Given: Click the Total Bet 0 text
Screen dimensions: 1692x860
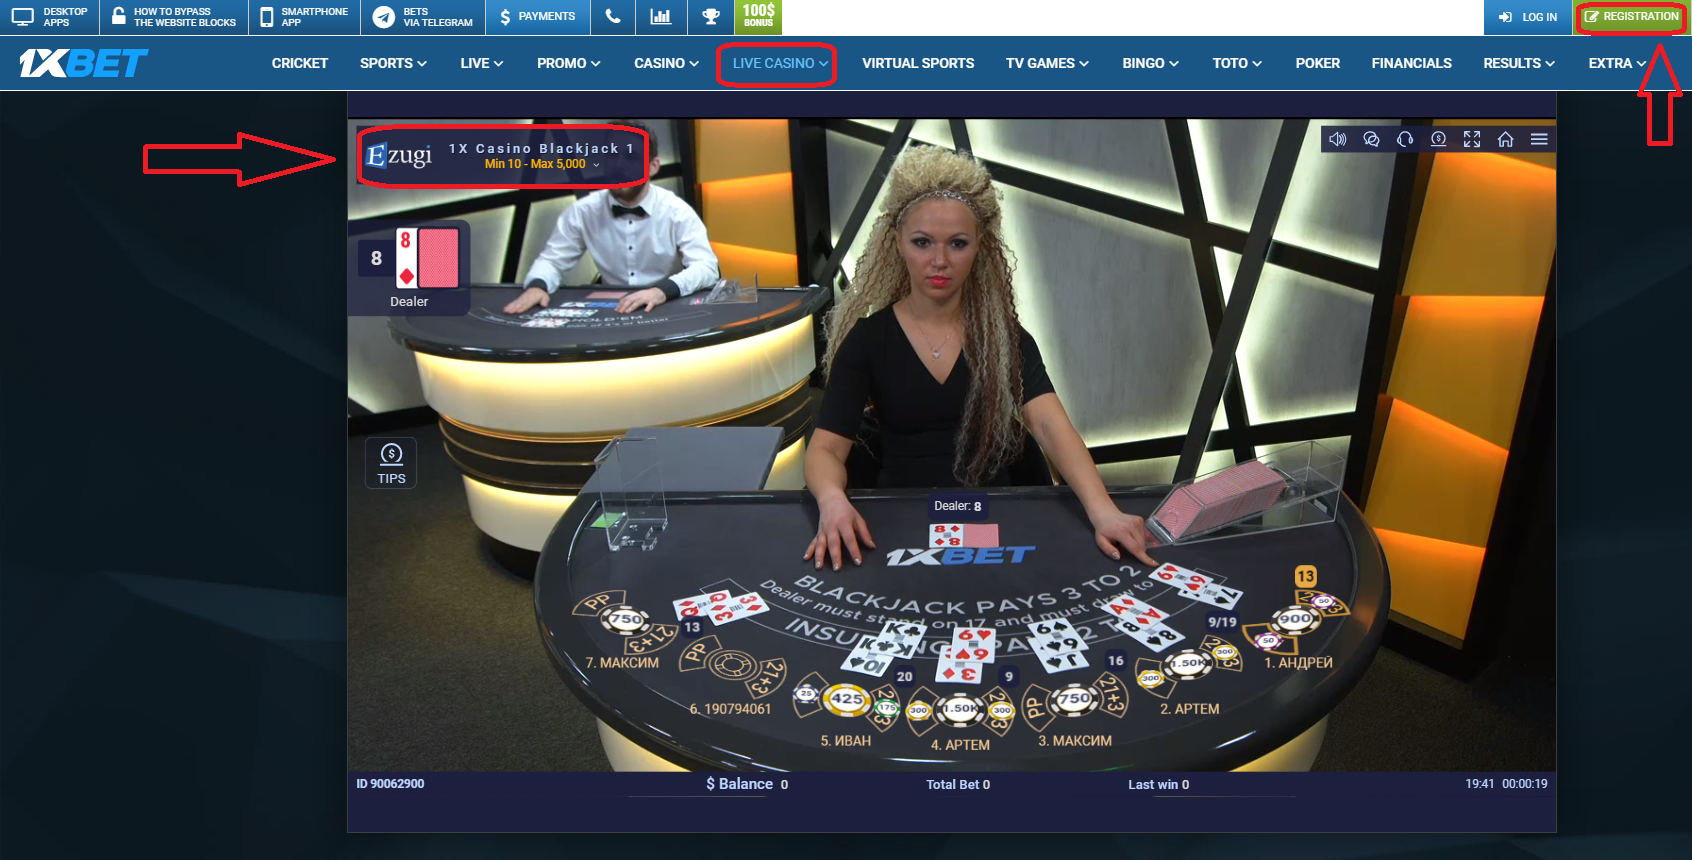Looking at the screenshot, I should coord(958,785).
